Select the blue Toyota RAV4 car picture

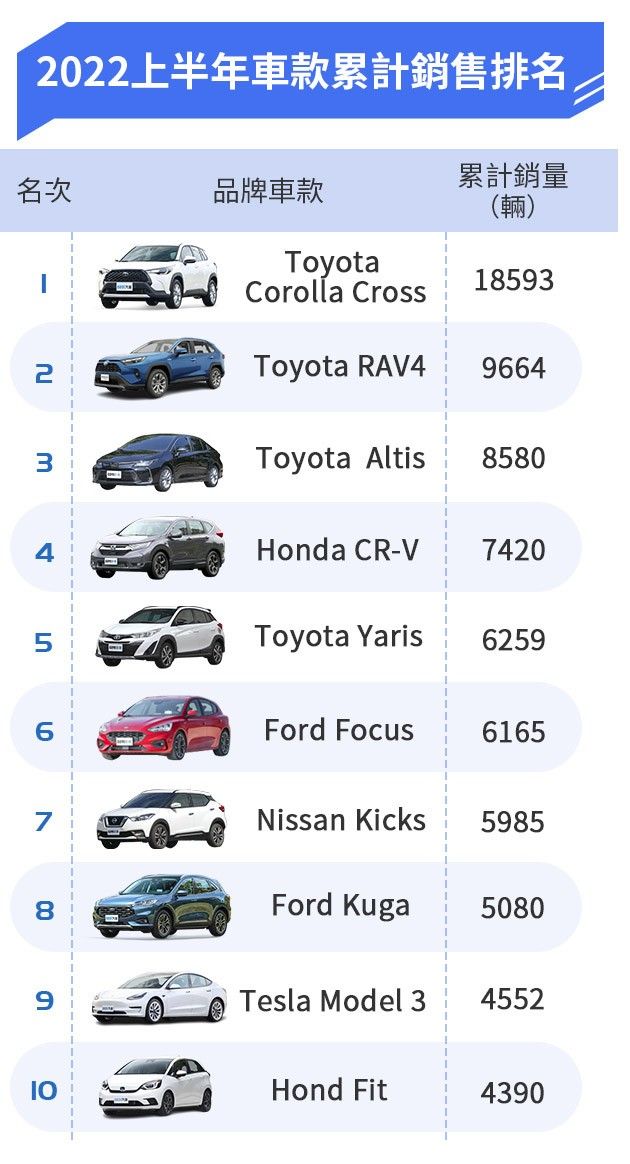tap(159, 367)
